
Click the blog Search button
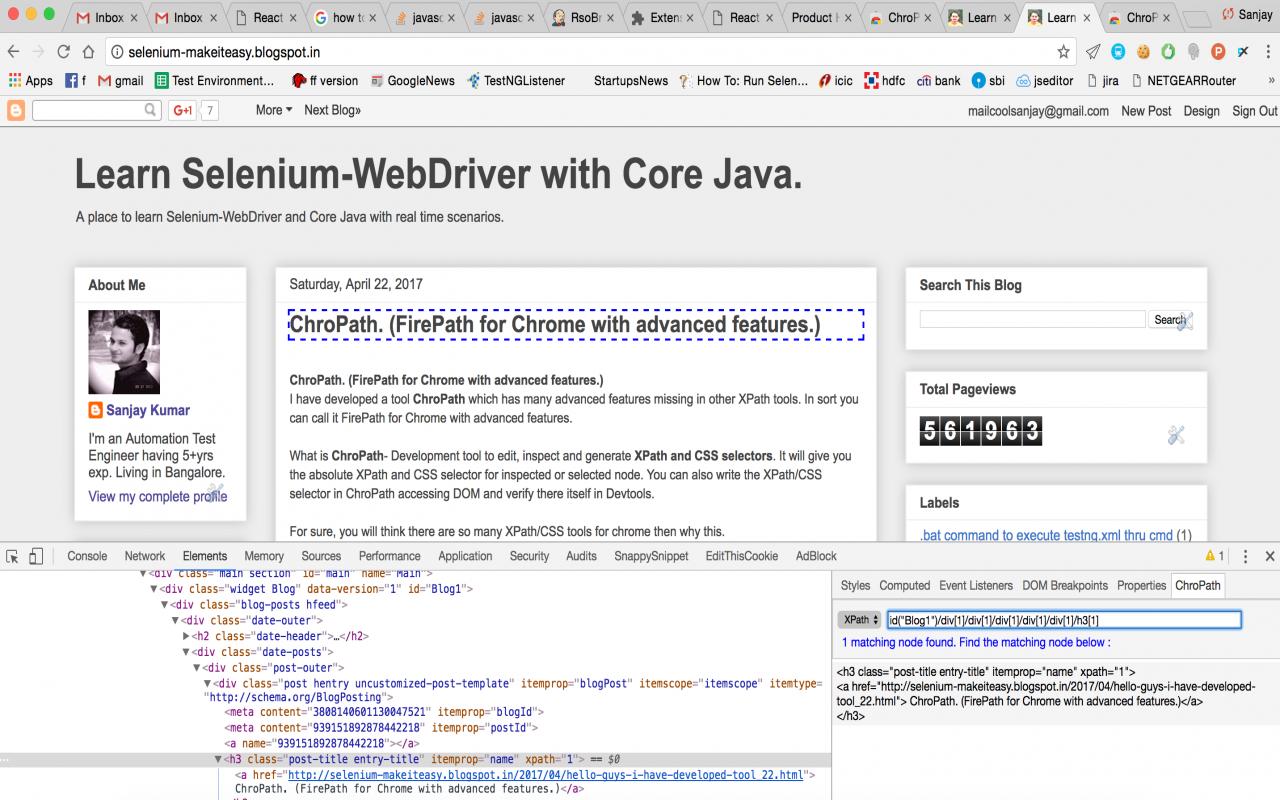click(x=1170, y=320)
